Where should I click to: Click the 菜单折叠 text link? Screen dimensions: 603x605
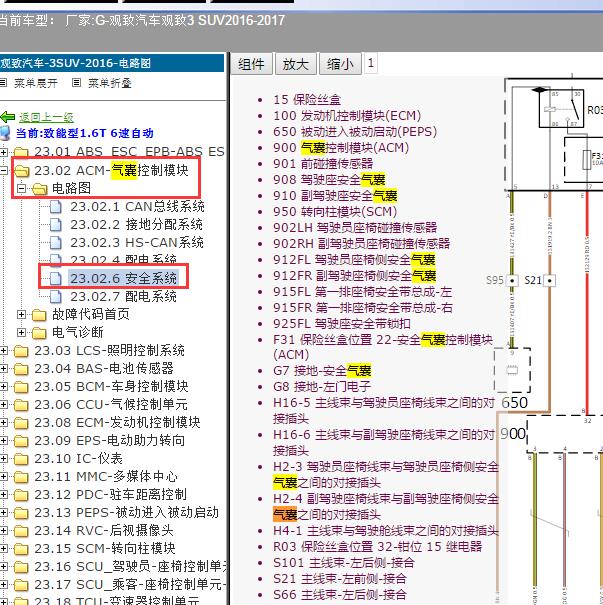click(x=110, y=83)
